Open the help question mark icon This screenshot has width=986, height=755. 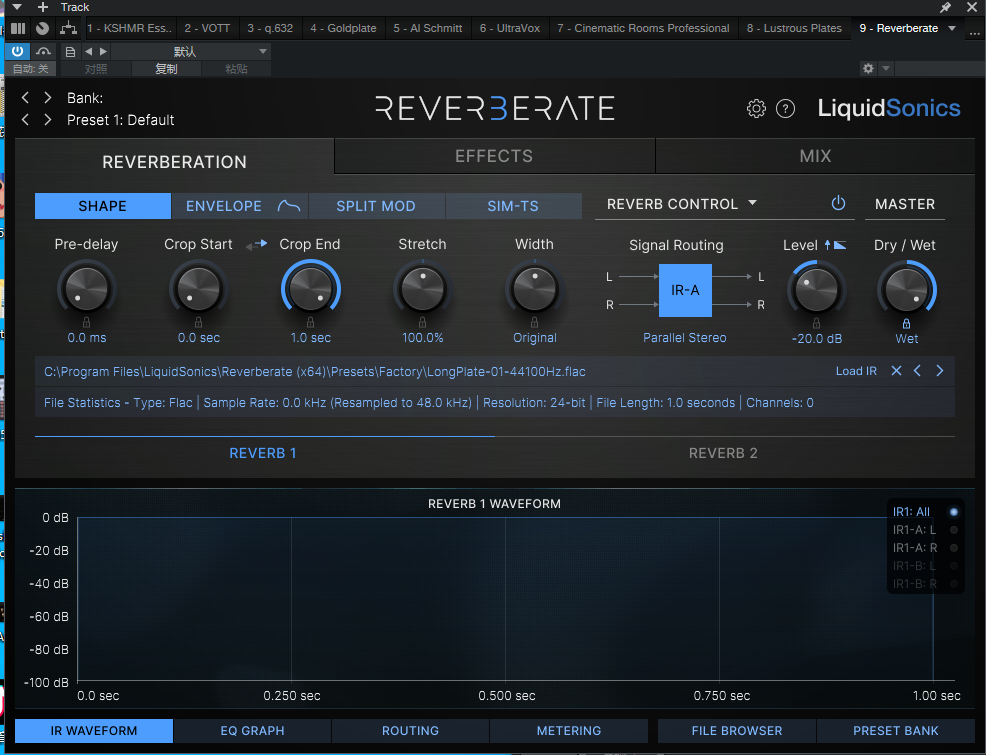coord(785,109)
